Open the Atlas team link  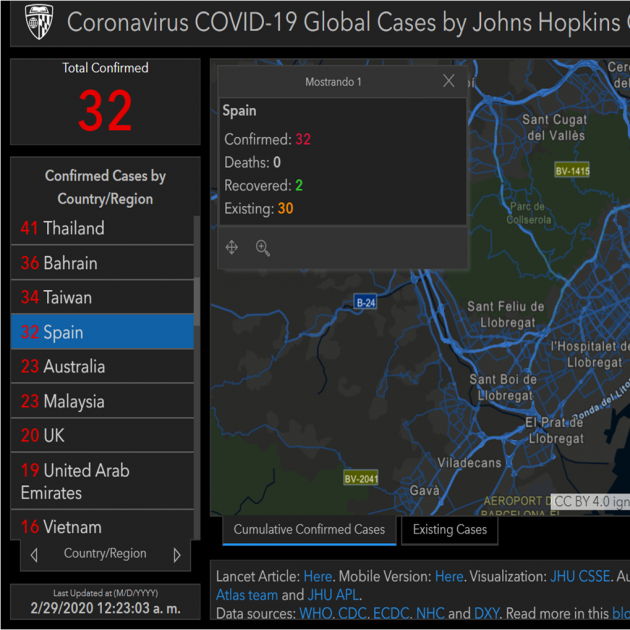point(247,595)
